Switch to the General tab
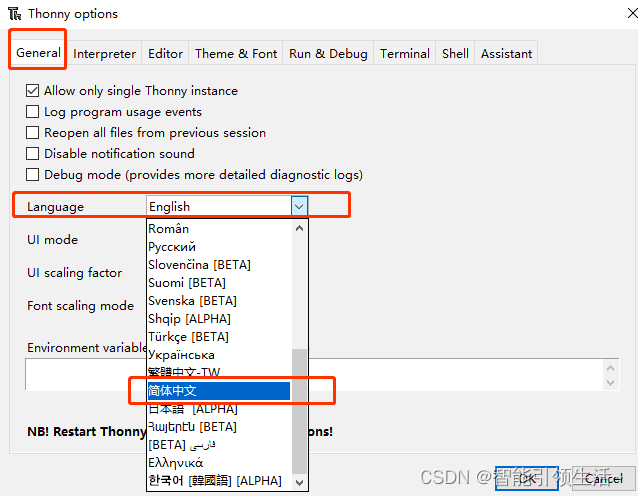Viewport: 638px width, 496px height. [38, 52]
